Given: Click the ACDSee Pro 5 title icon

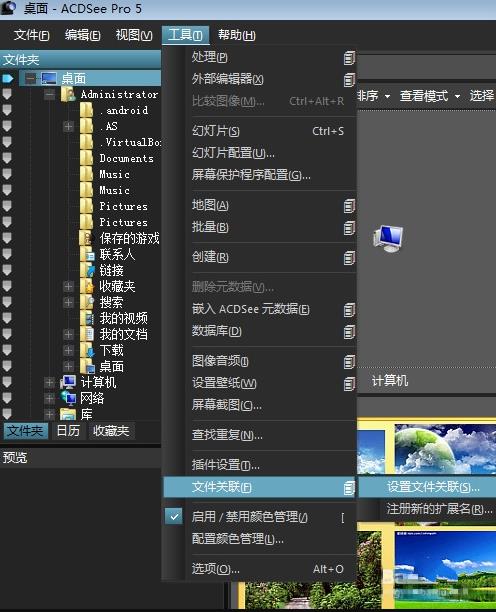Looking at the screenshot, I should (x=9, y=8).
